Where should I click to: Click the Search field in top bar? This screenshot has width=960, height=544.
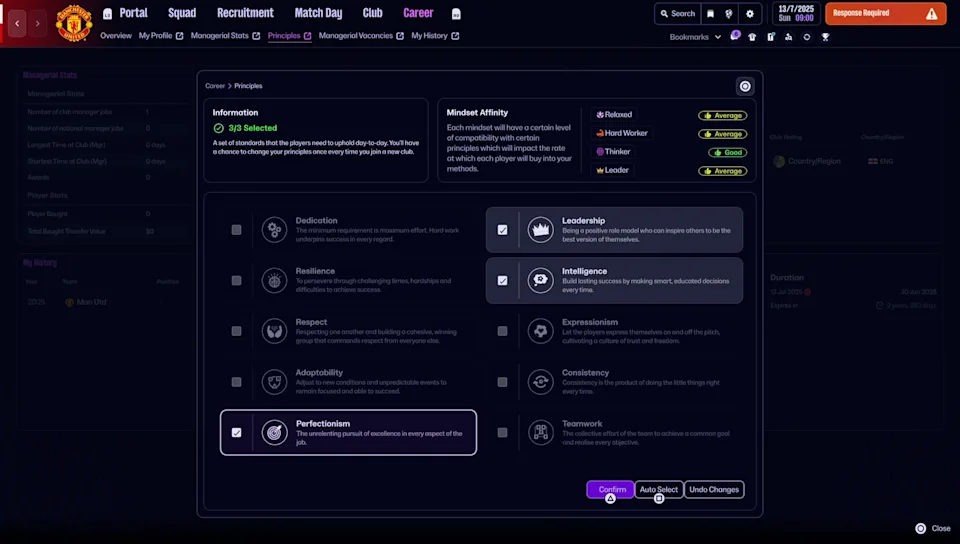[x=677, y=14]
